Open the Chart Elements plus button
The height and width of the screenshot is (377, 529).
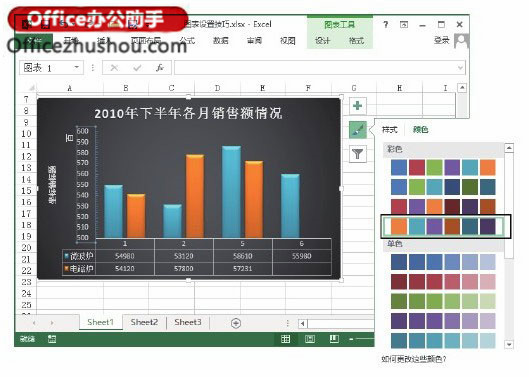tap(358, 106)
